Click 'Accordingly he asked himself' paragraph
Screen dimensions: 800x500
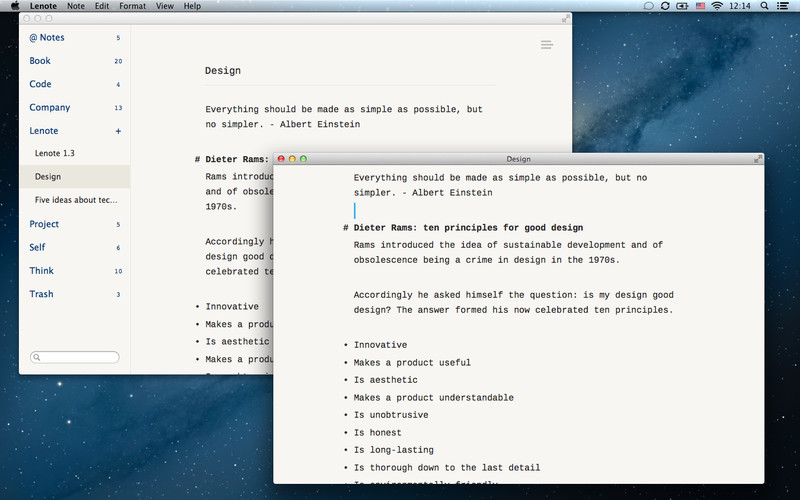tap(513, 303)
